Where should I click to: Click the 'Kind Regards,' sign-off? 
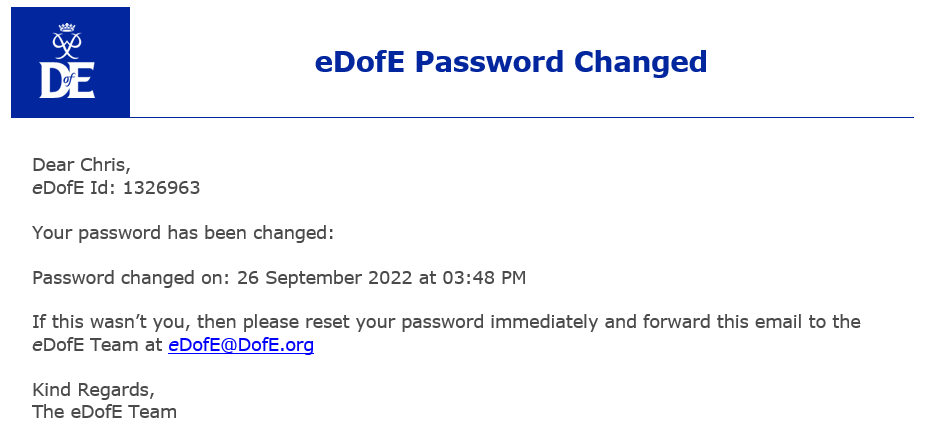point(93,390)
